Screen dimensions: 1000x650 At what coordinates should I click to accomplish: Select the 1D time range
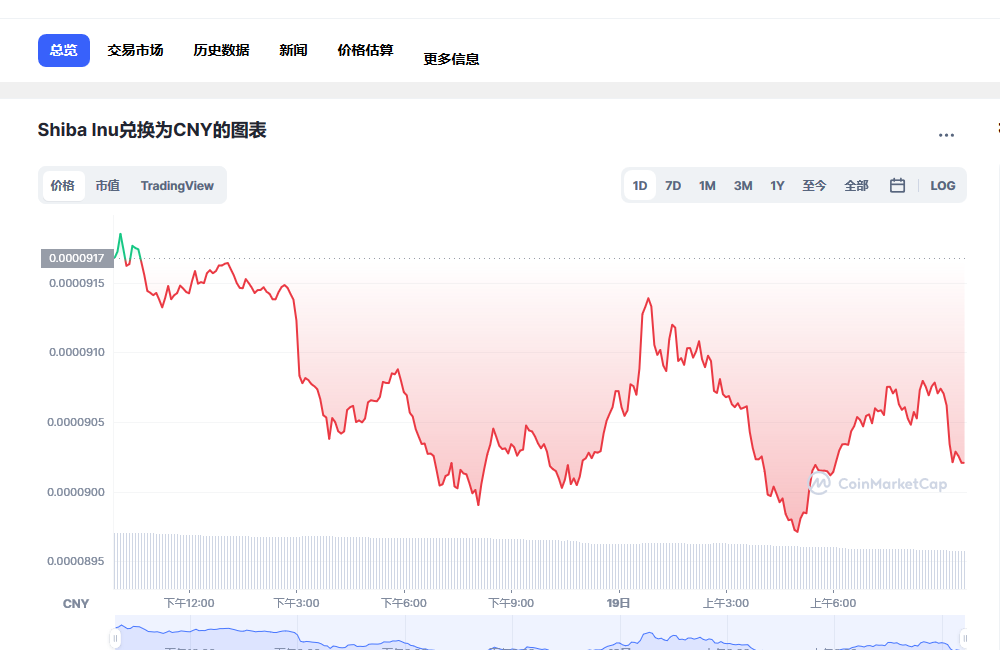pyautogui.click(x=640, y=186)
